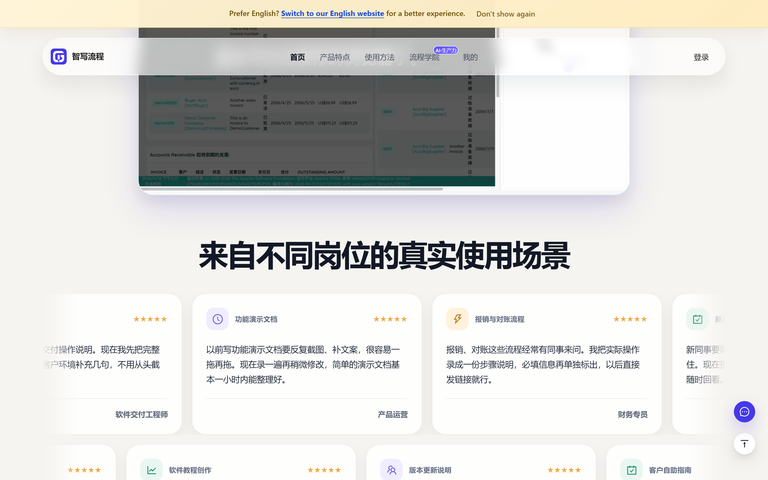768x480 pixels.
Task: Click the 财务专员 role label
Action: point(632,414)
